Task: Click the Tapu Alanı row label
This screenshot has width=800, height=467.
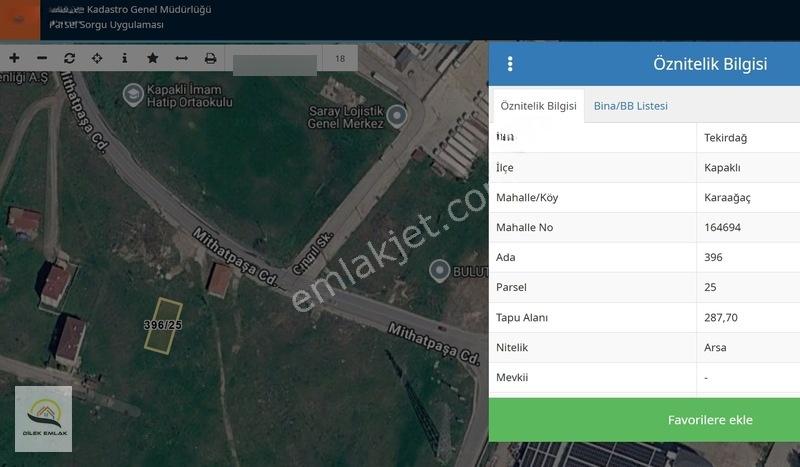Action: pyautogui.click(x=522, y=317)
